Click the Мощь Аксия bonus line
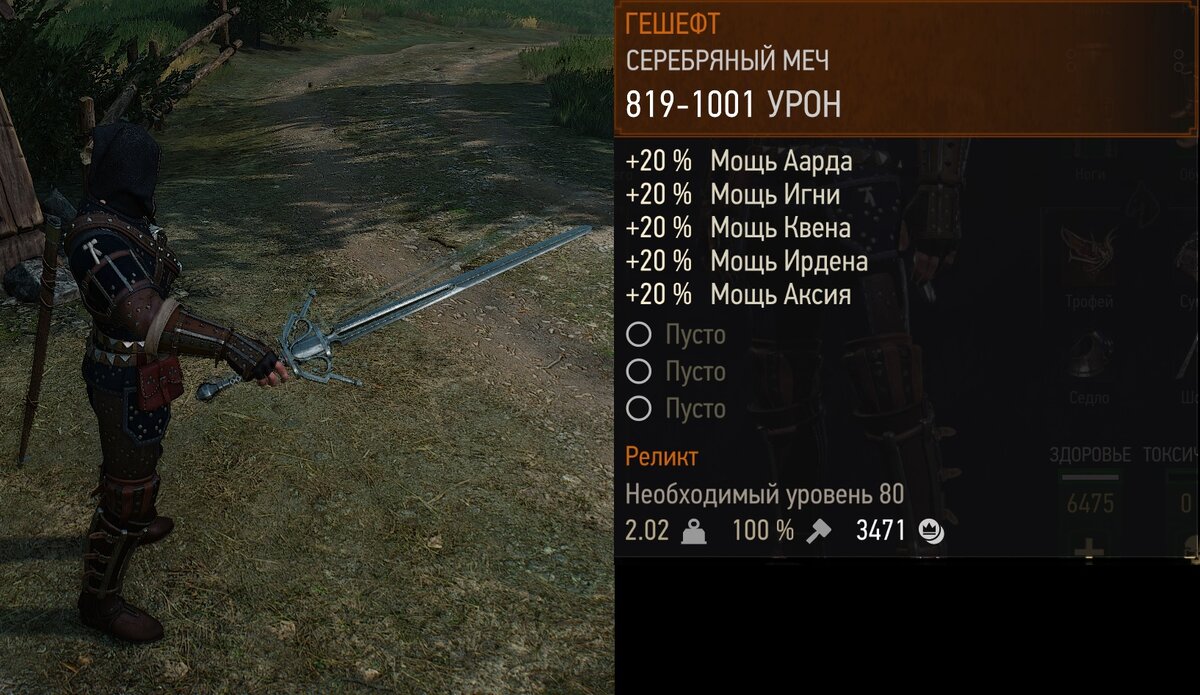 point(738,295)
